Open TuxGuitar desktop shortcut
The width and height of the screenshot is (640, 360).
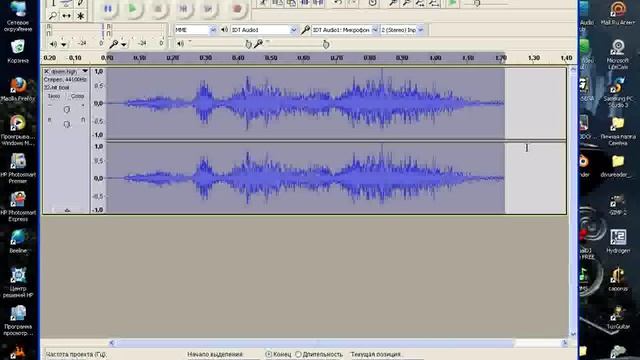coord(617,318)
